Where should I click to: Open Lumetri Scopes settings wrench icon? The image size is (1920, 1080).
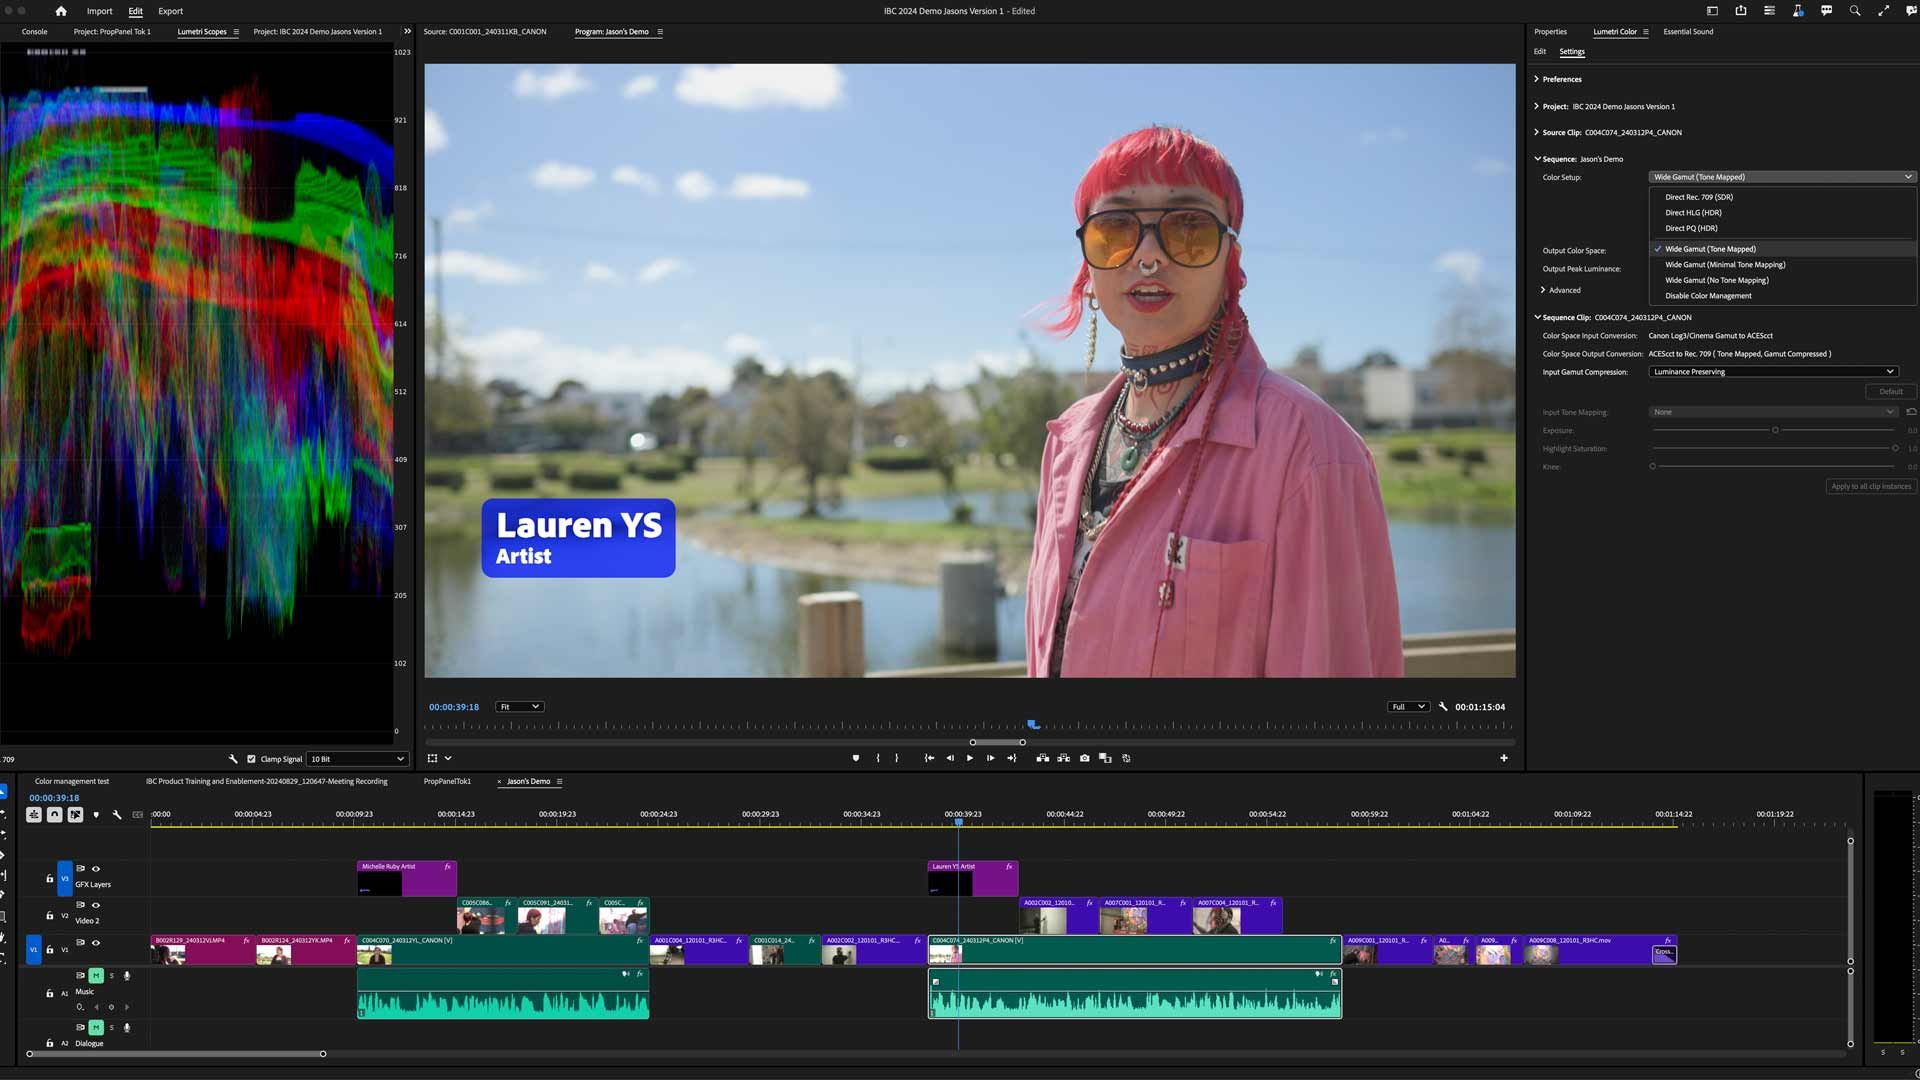coord(233,758)
